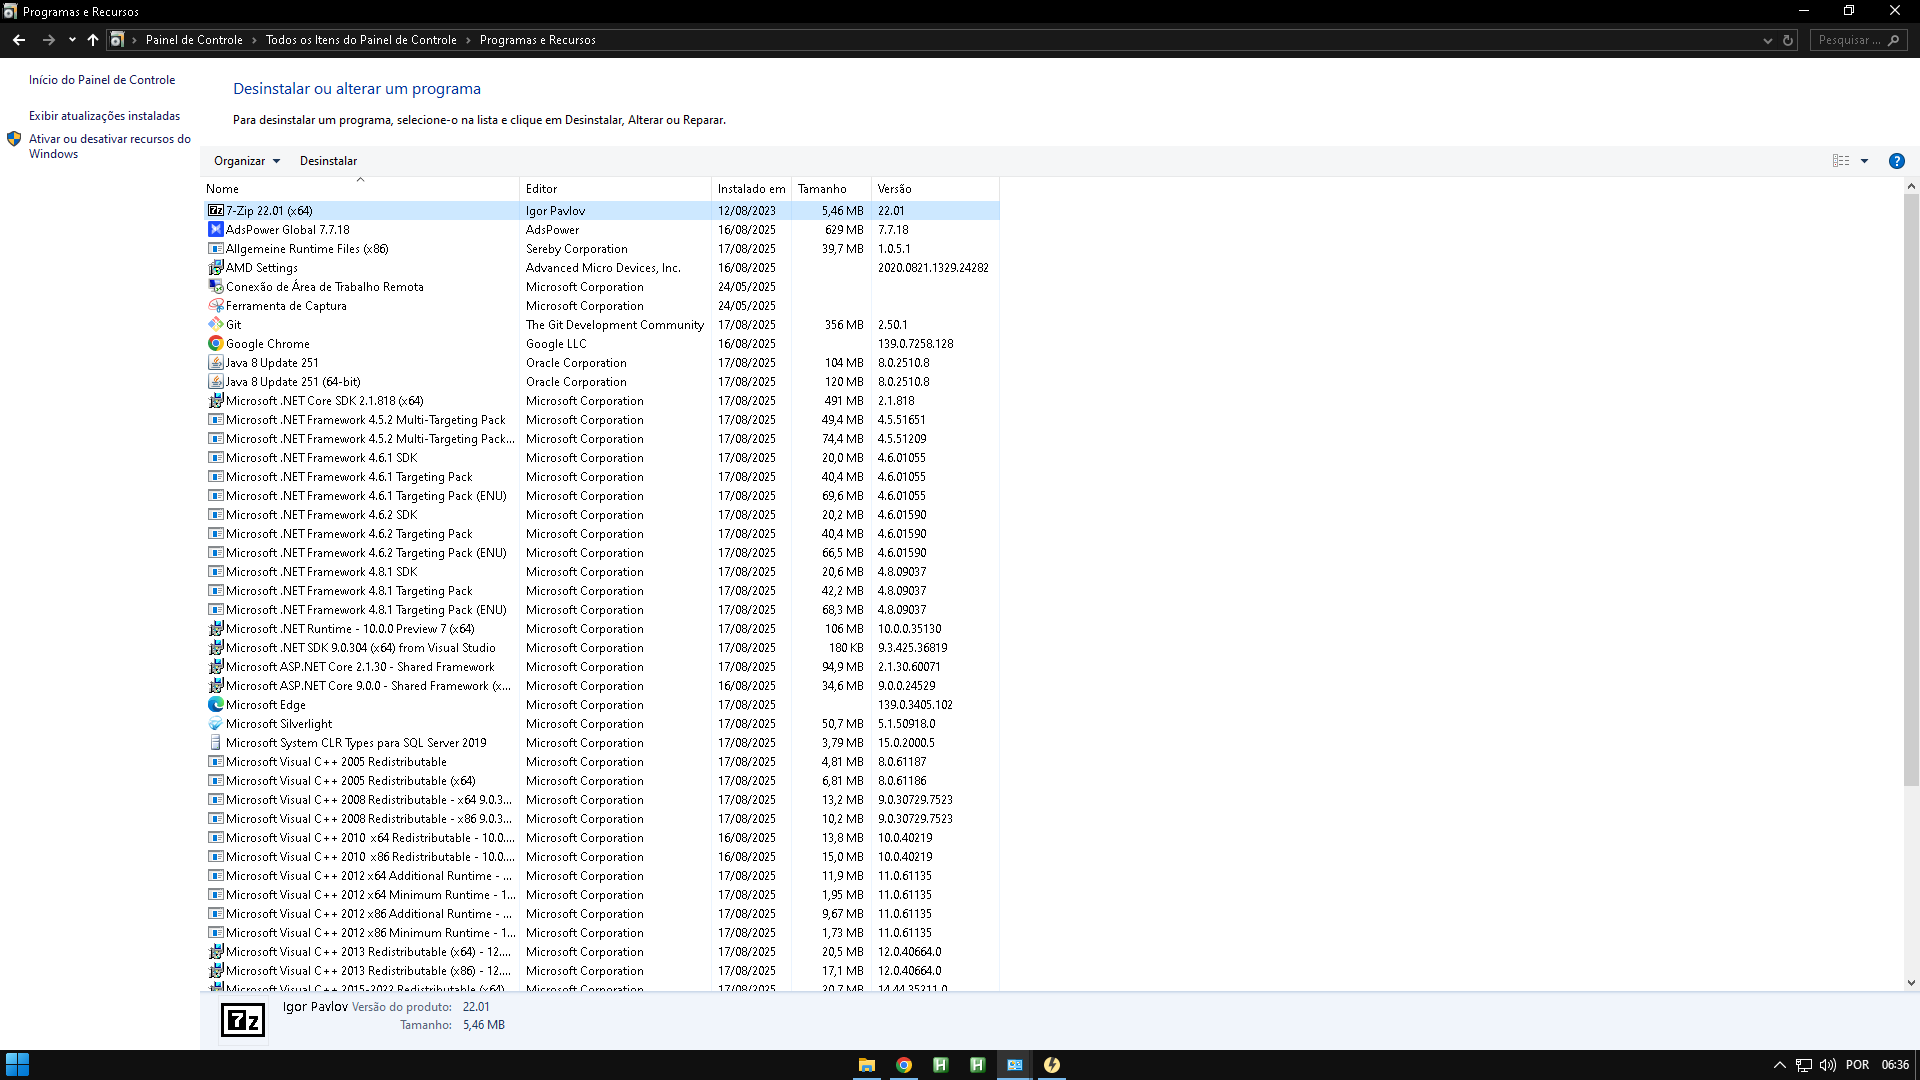Image resolution: width=1920 pixels, height=1080 pixels.
Task: Open Google Chrome from the taskbar
Action: pyautogui.click(x=904, y=1065)
